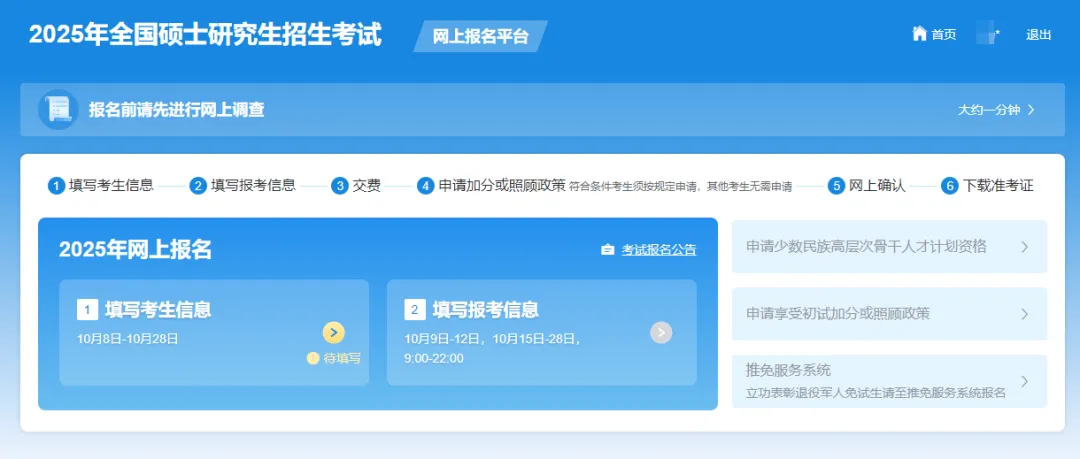Click step 2 circle 填写报考信息
1080x459 pixels.
(x=198, y=186)
